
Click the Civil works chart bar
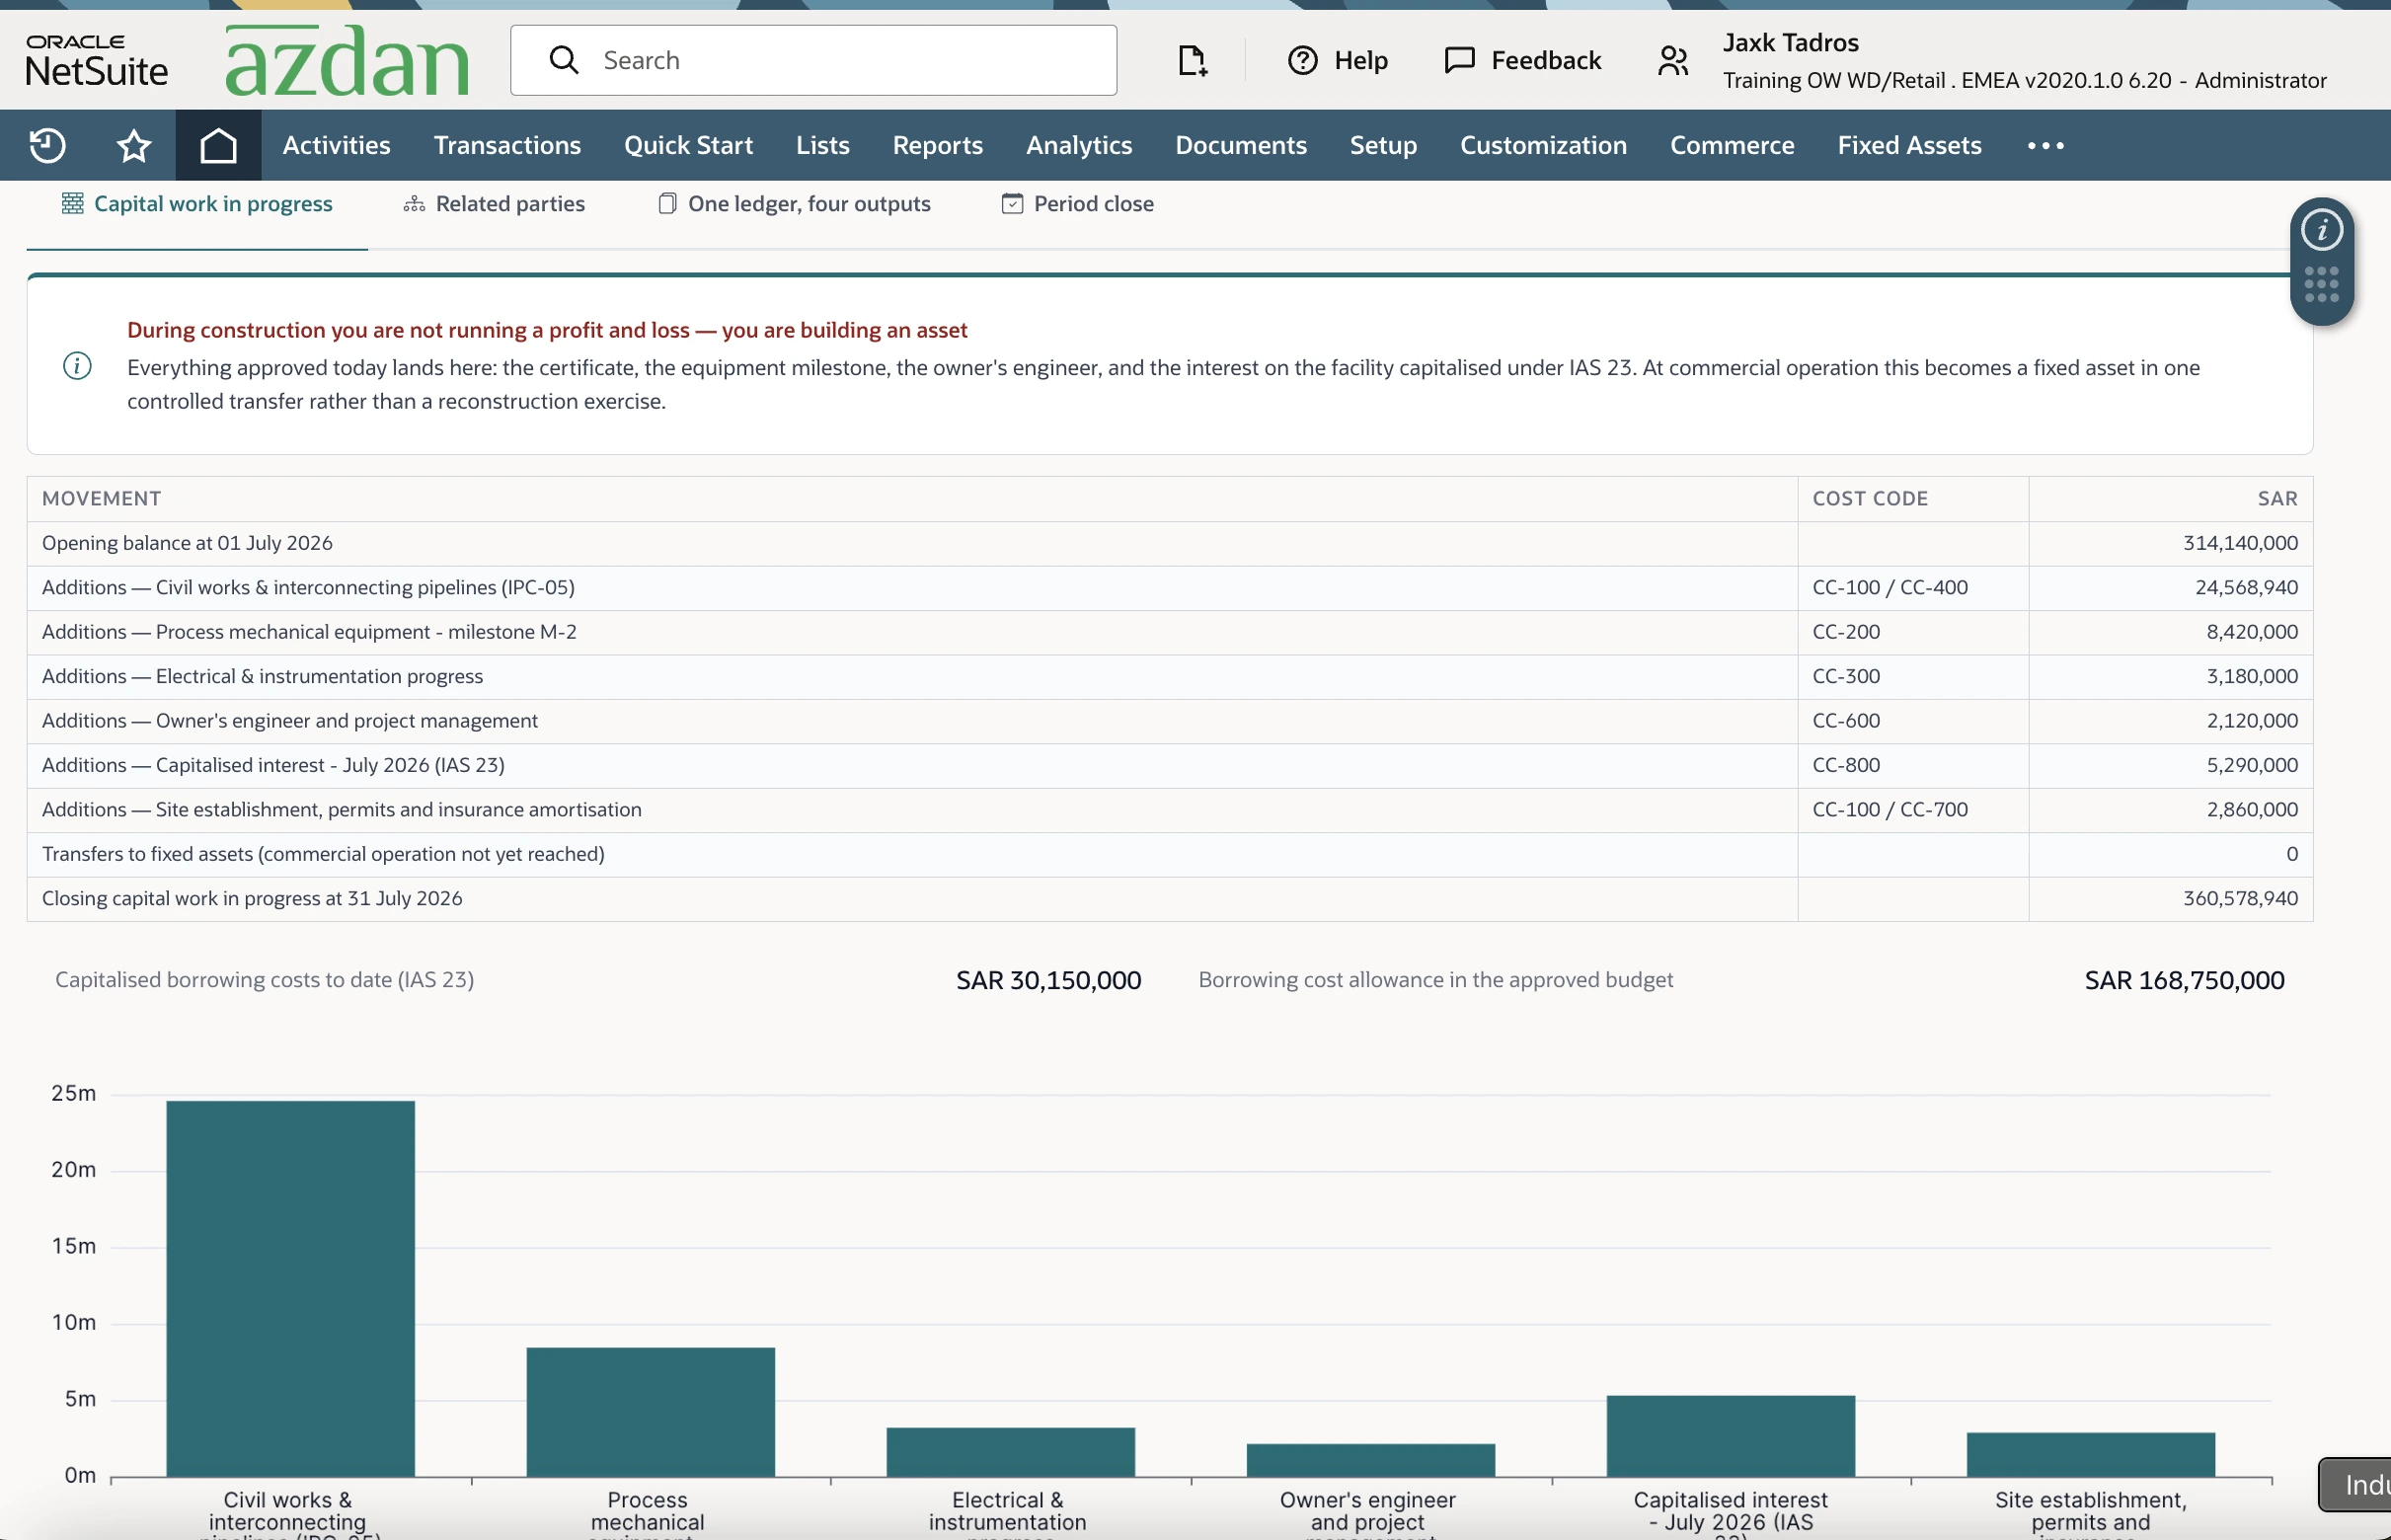[290, 1288]
